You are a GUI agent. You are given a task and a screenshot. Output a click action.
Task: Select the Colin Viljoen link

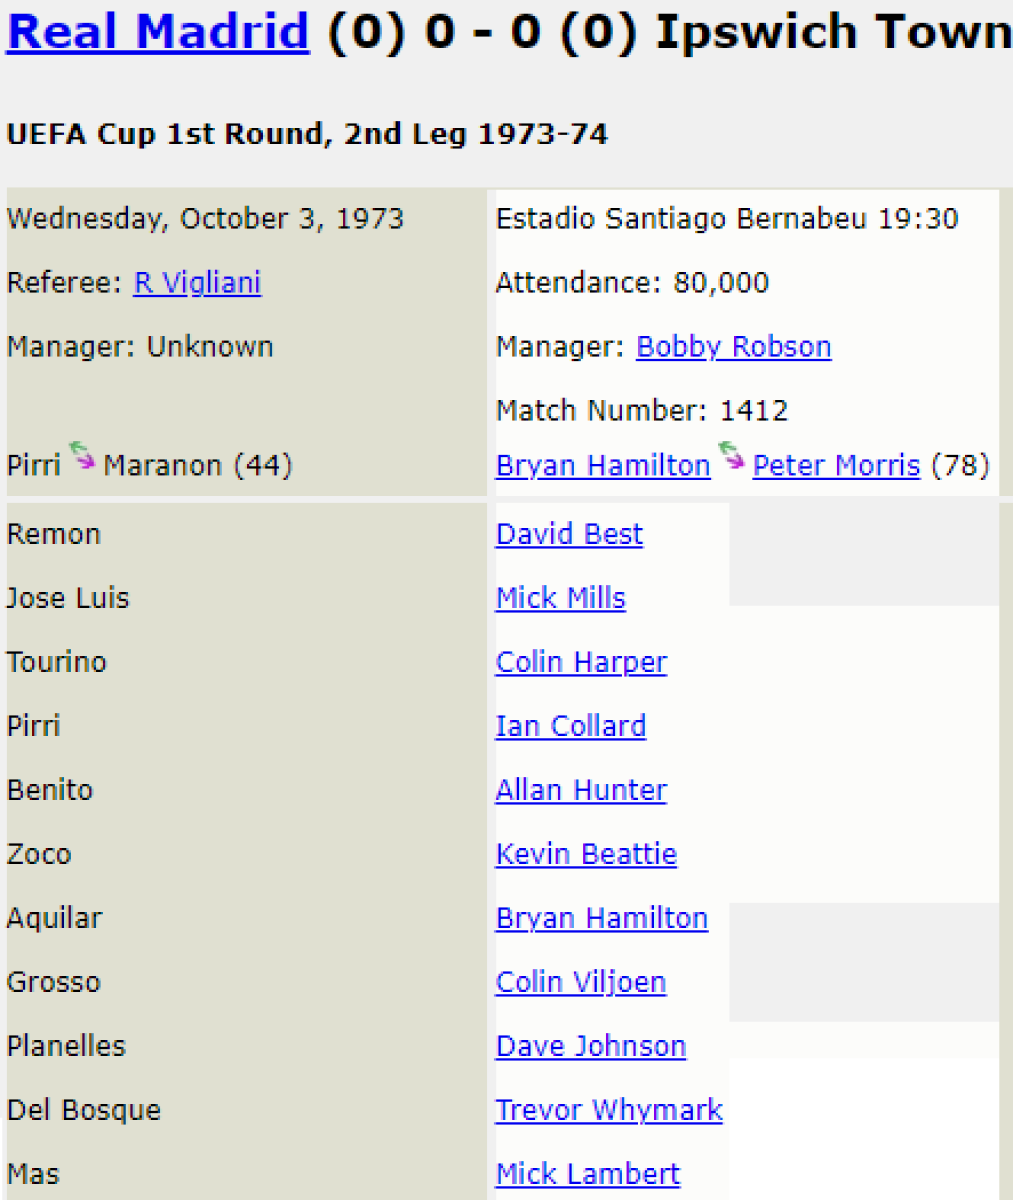pyautogui.click(x=580, y=982)
